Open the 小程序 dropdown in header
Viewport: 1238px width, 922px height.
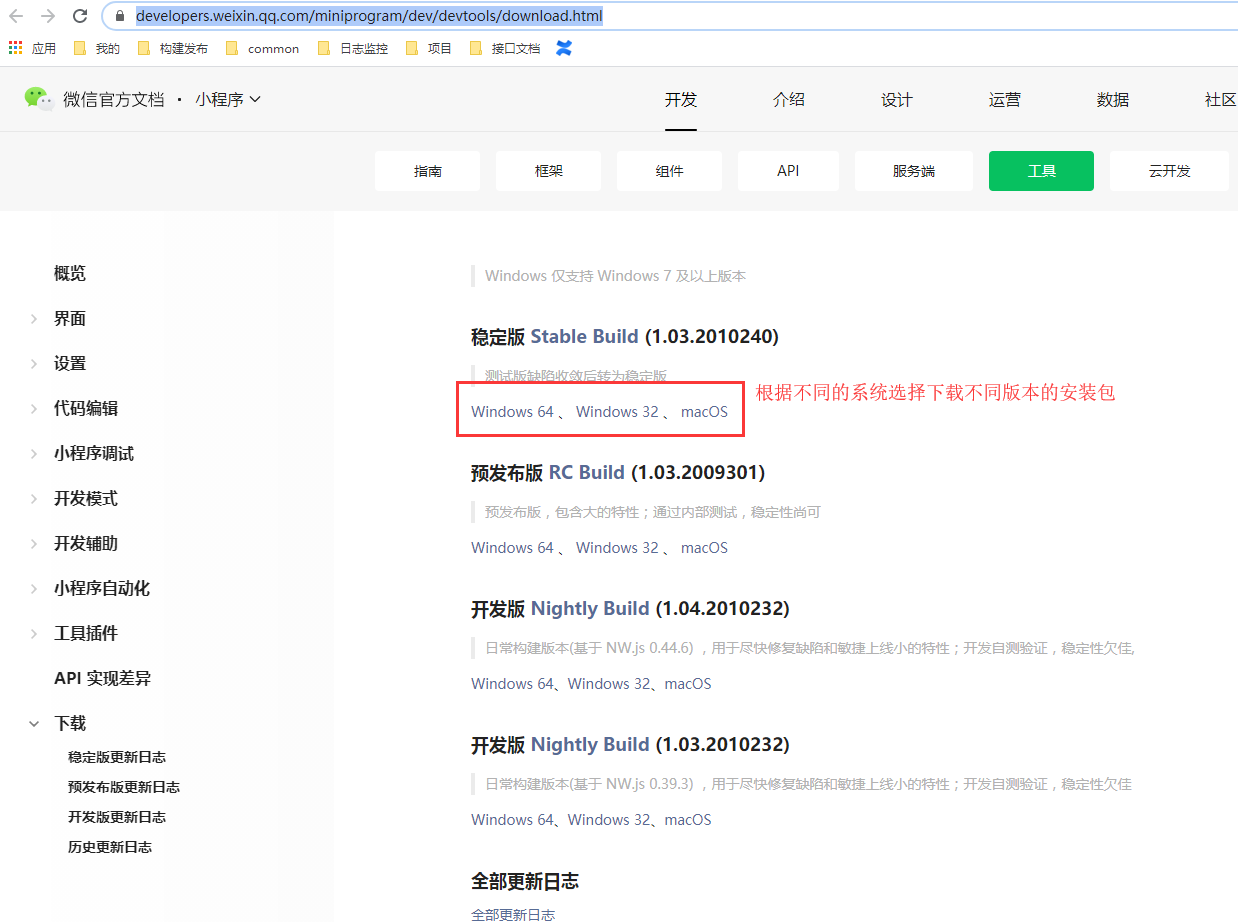(x=228, y=99)
